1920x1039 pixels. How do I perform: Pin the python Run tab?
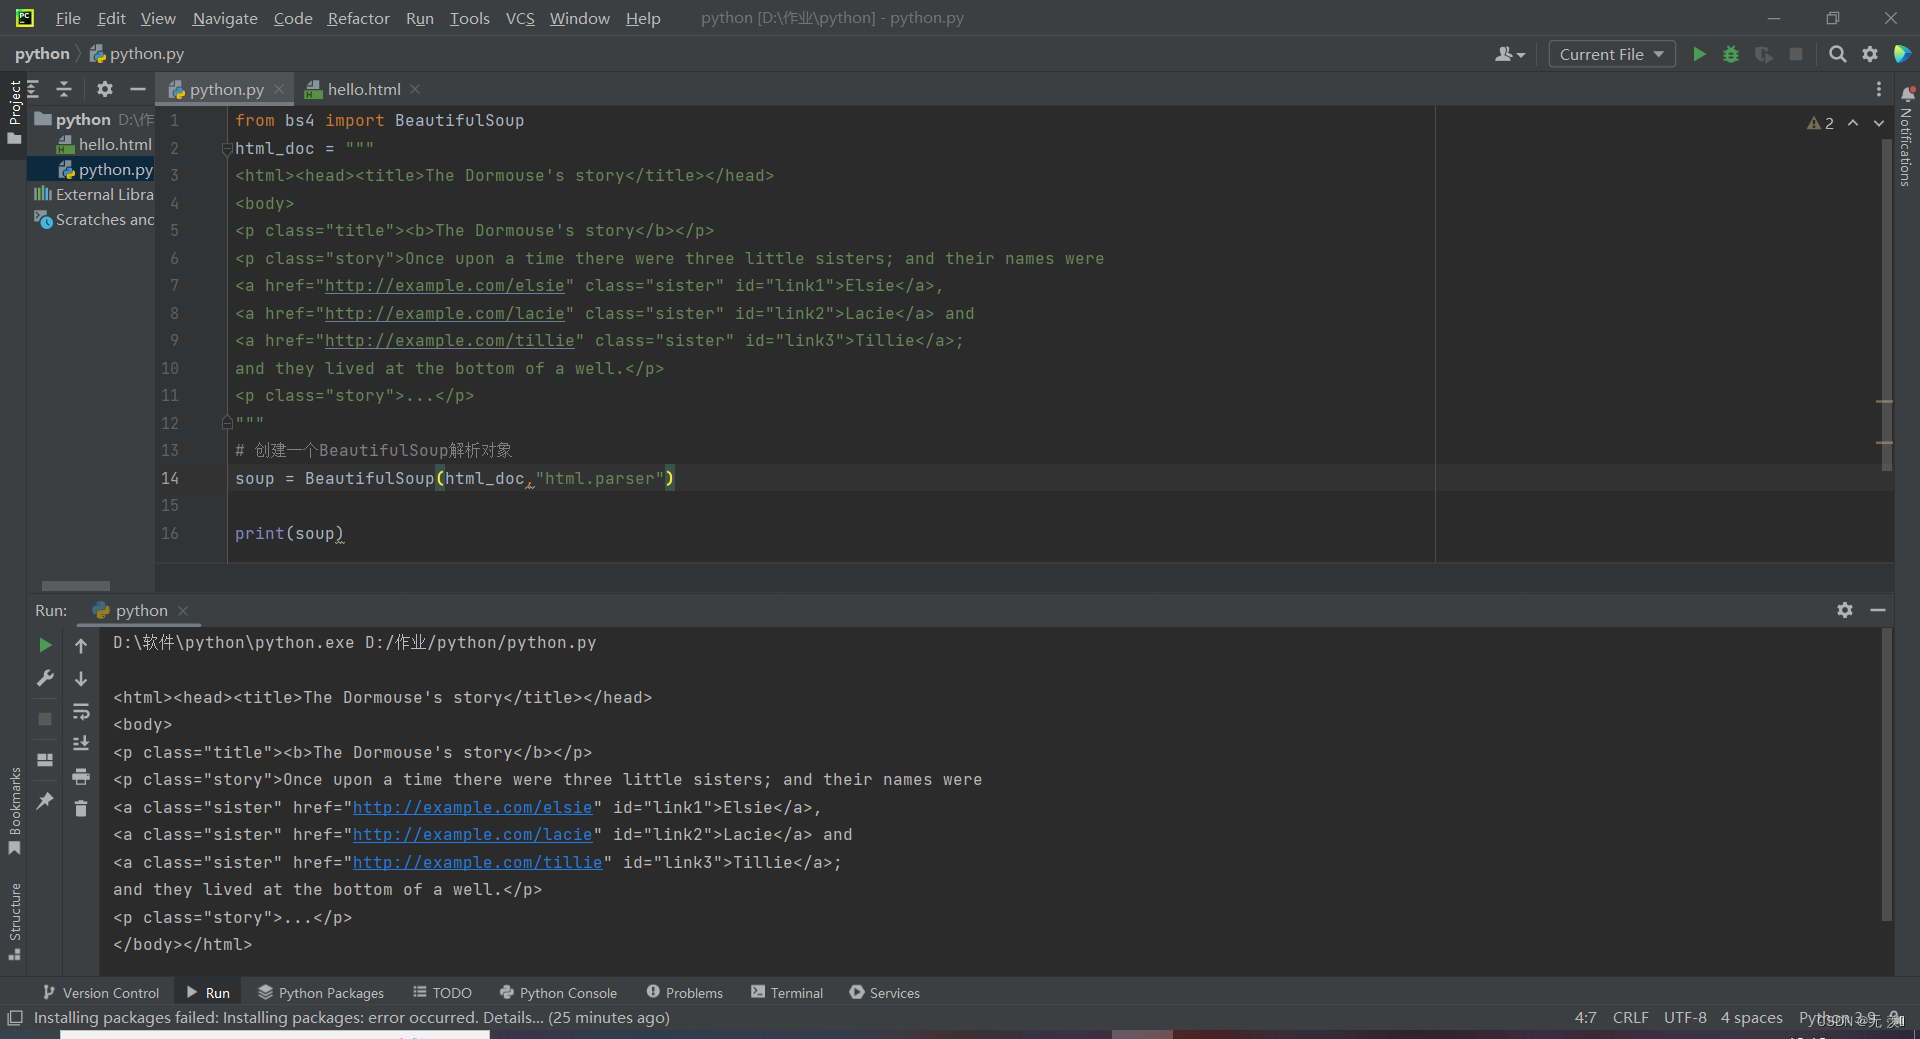point(45,800)
